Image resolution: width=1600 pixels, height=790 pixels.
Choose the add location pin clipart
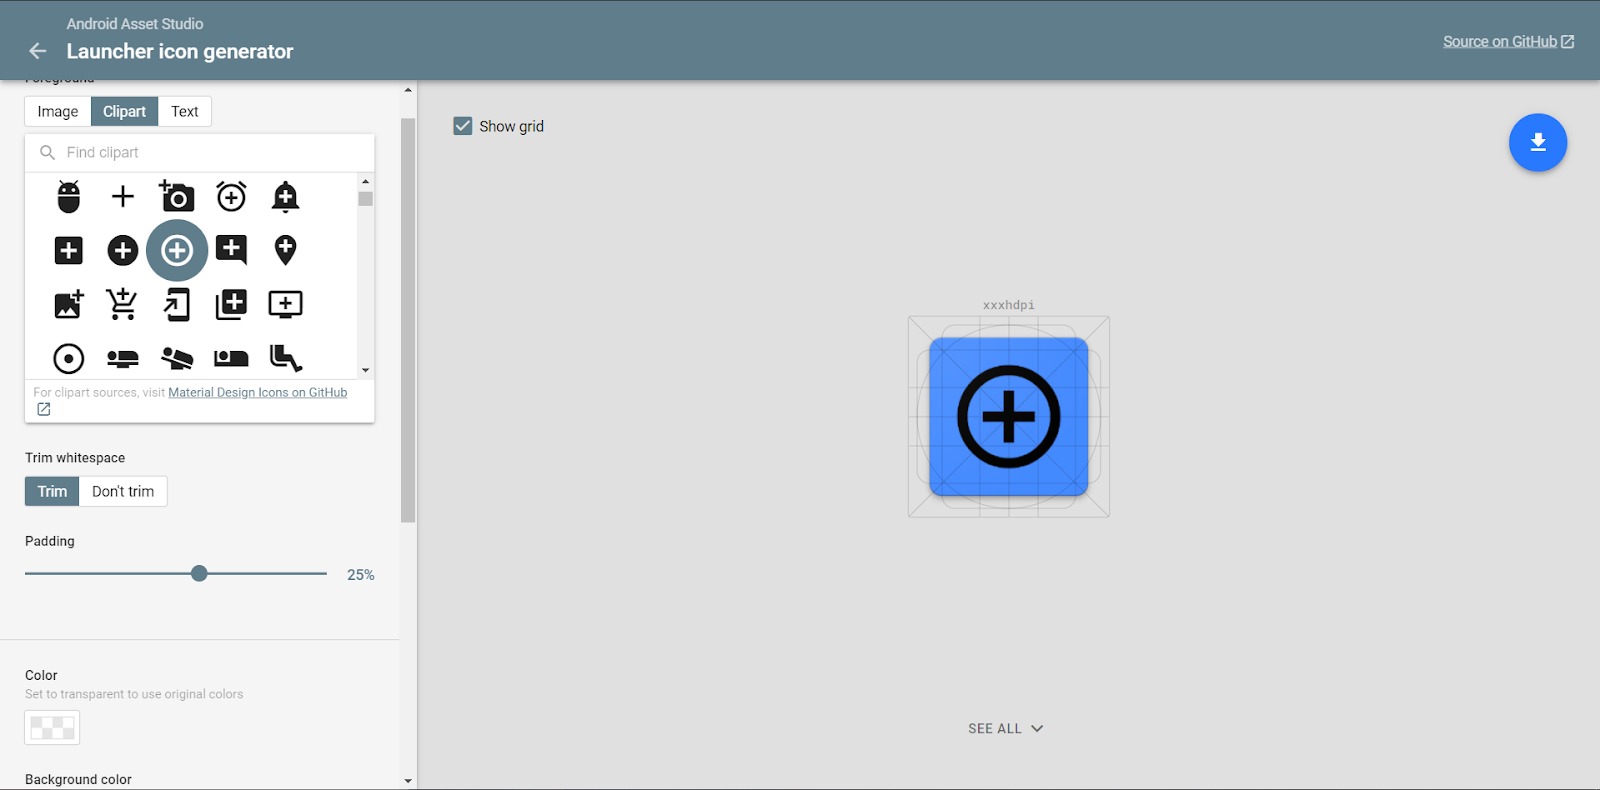pyautogui.click(x=285, y=250)
